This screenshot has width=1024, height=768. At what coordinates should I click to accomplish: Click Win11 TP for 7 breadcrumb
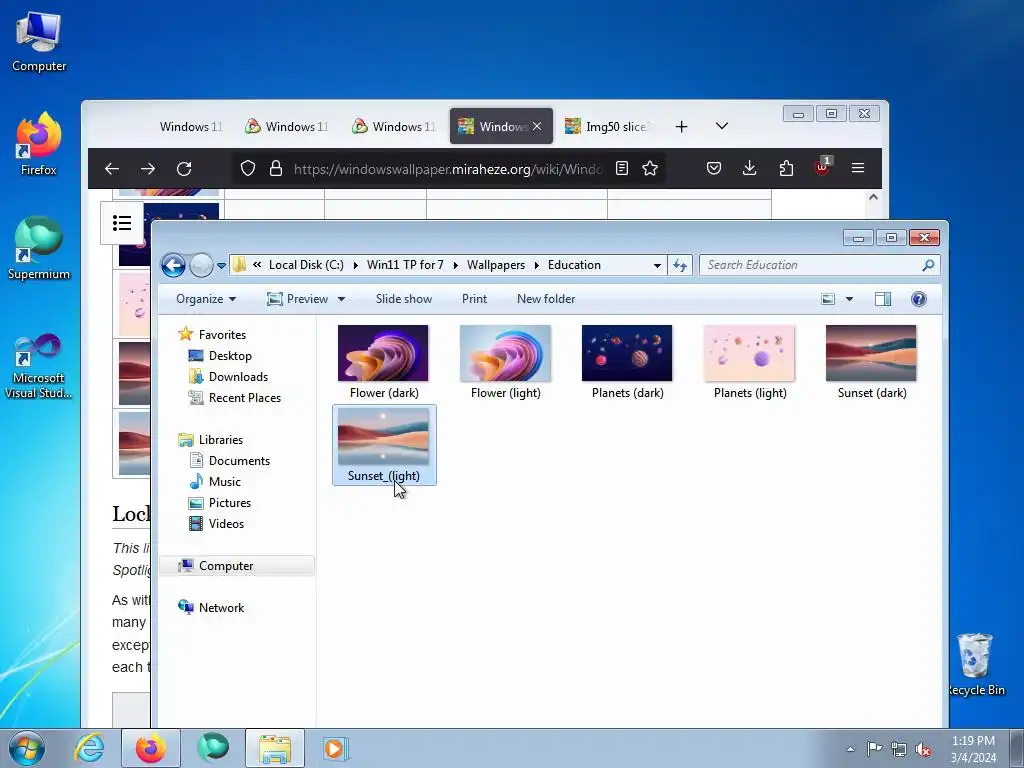405,265
